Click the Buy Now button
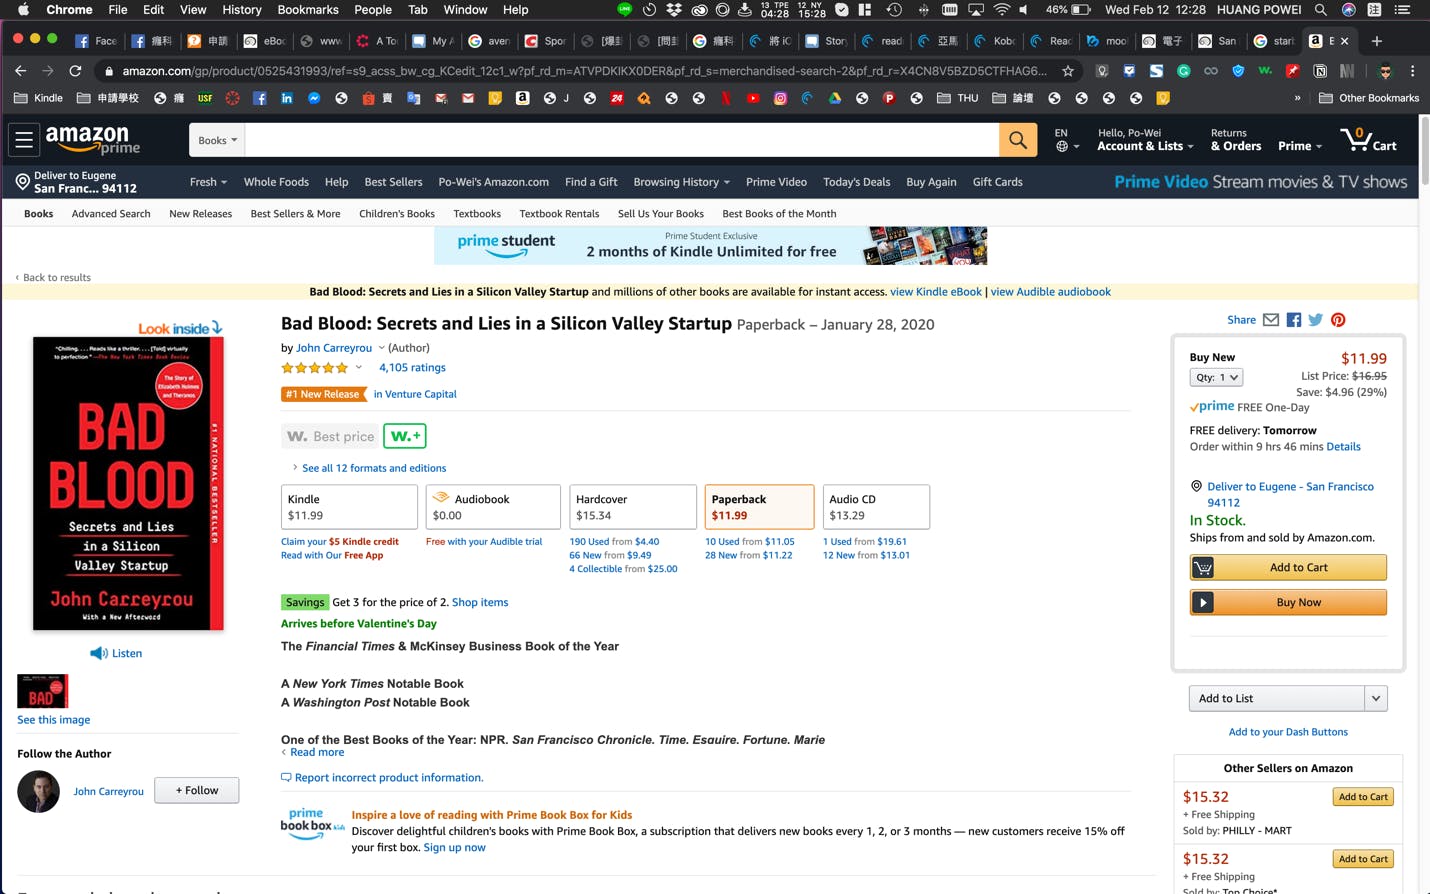1430x894 pixels. (1288, 602)
